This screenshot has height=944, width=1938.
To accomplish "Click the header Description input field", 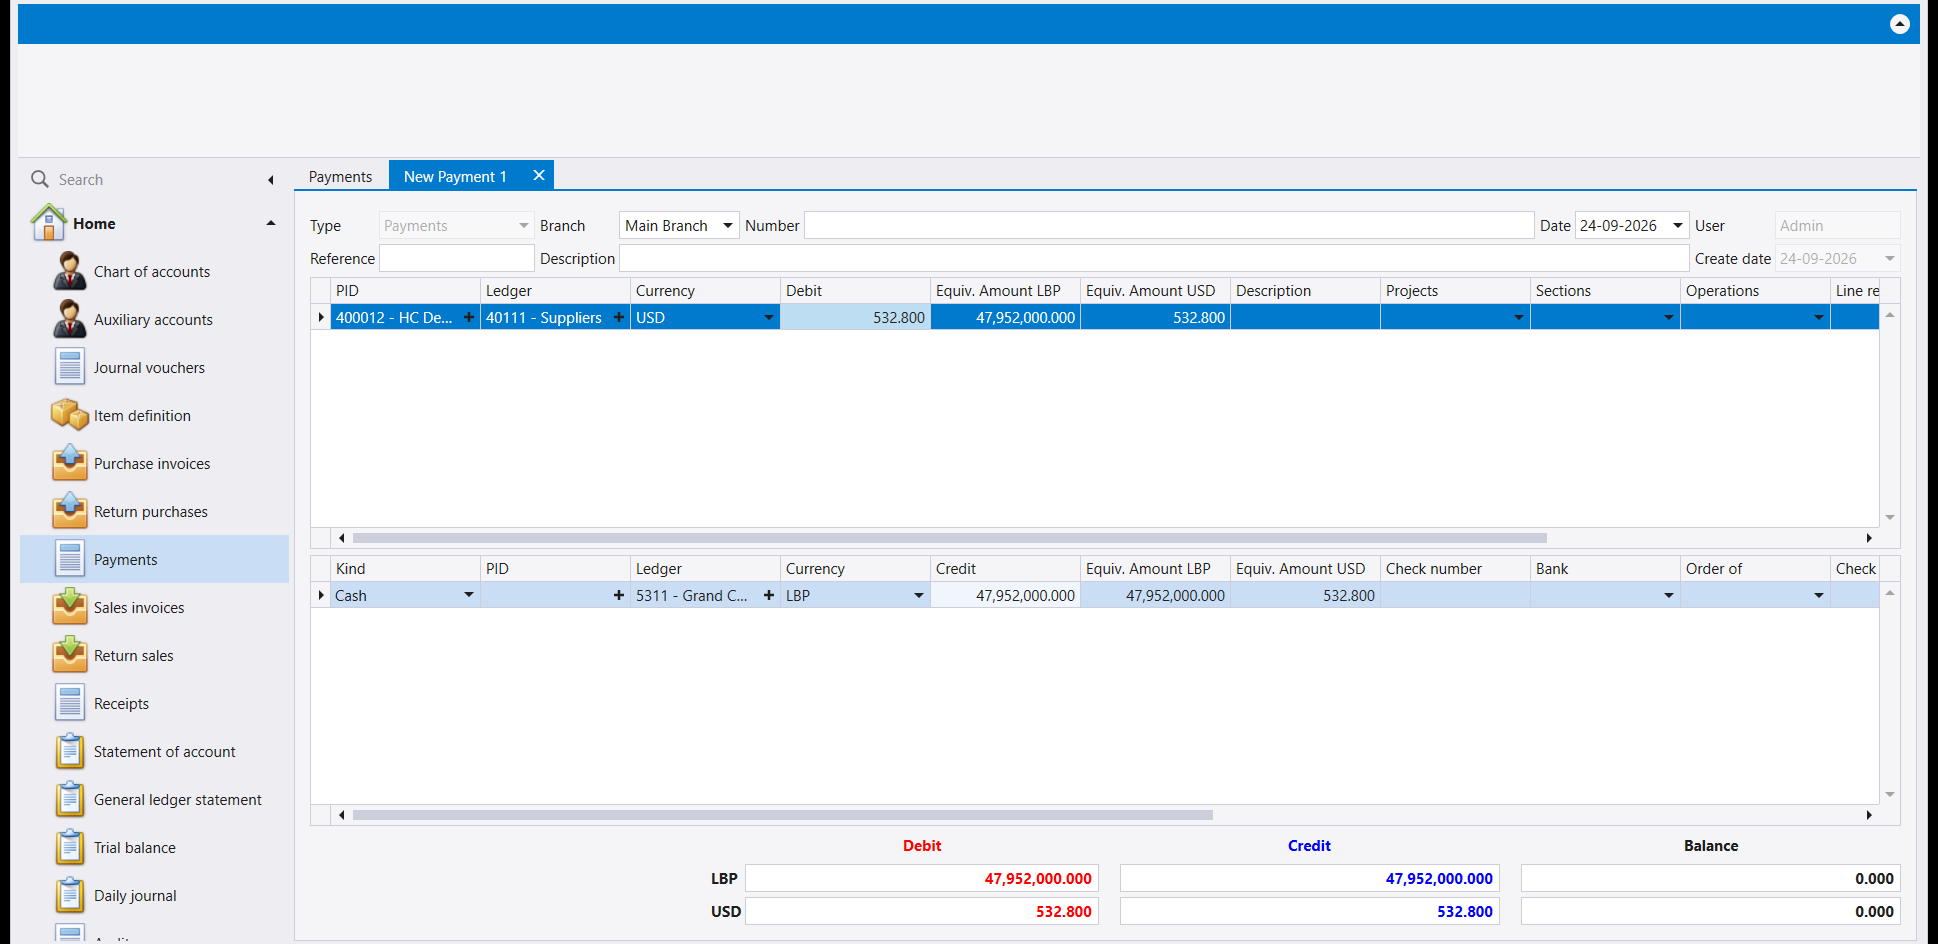I will (1154, 258).
